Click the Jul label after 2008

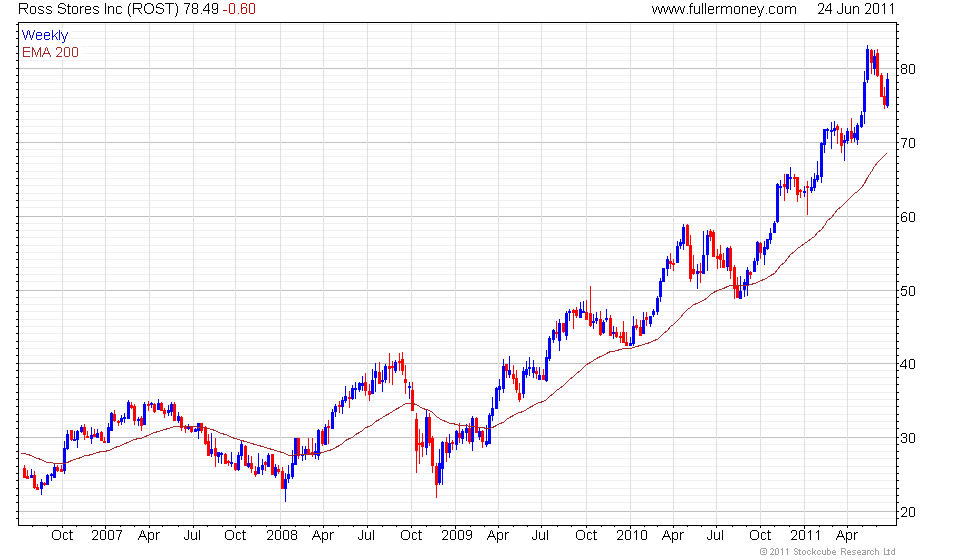pos(366,535)
